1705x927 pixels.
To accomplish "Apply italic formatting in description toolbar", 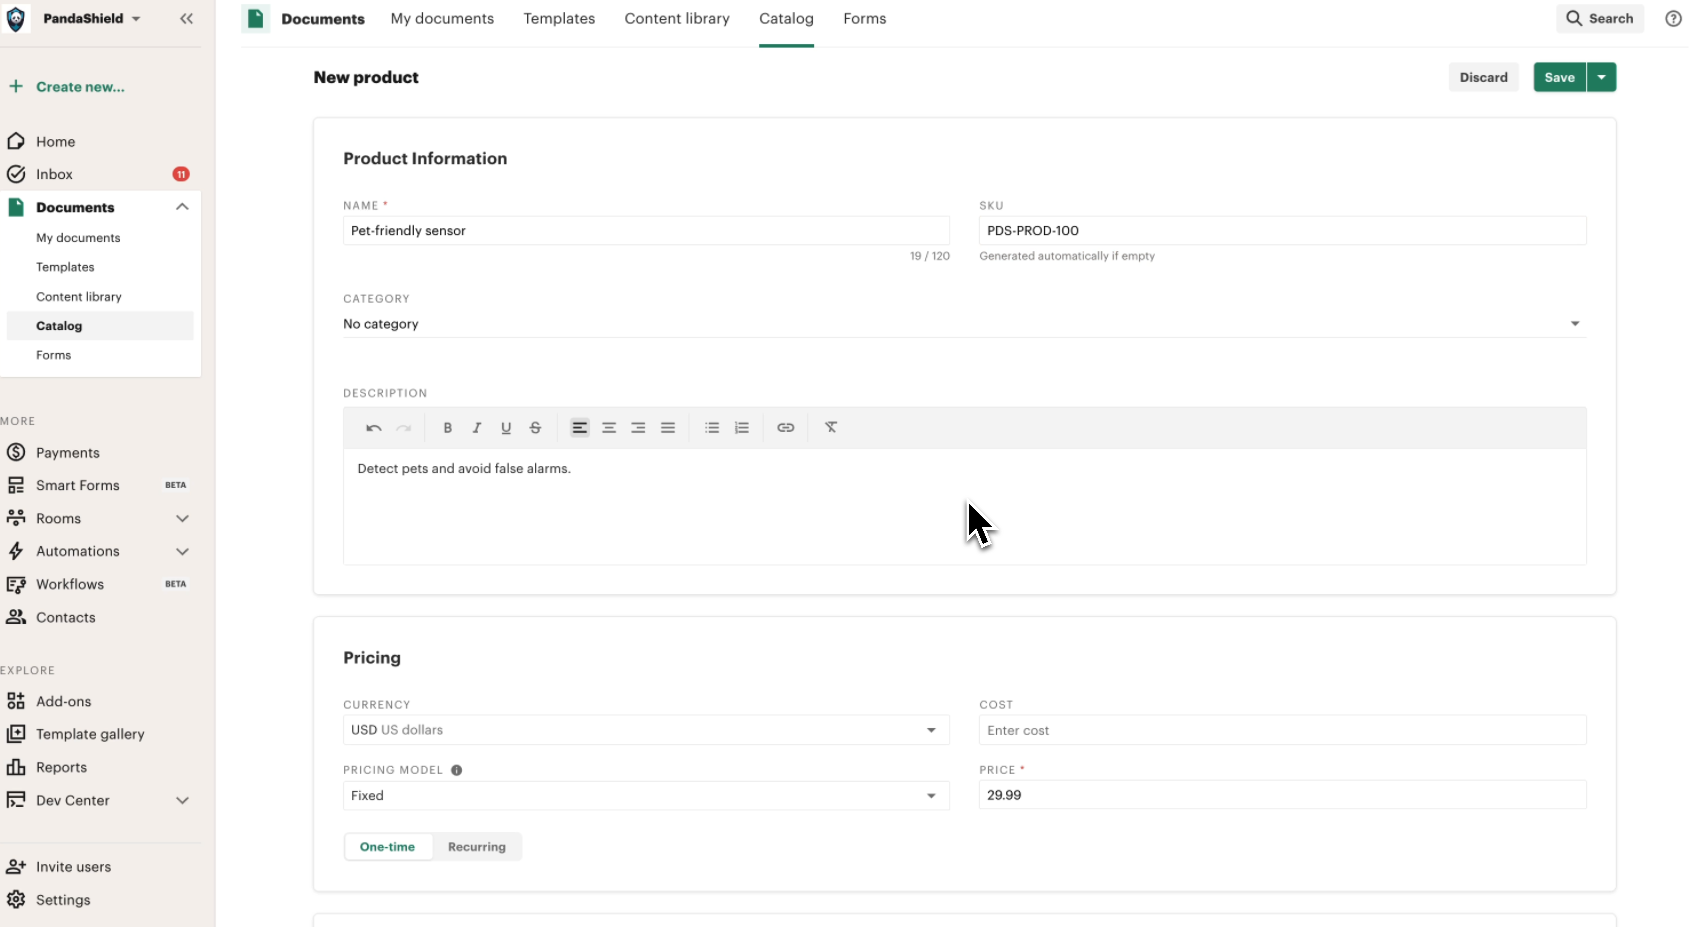I will [x=477, y=428].
